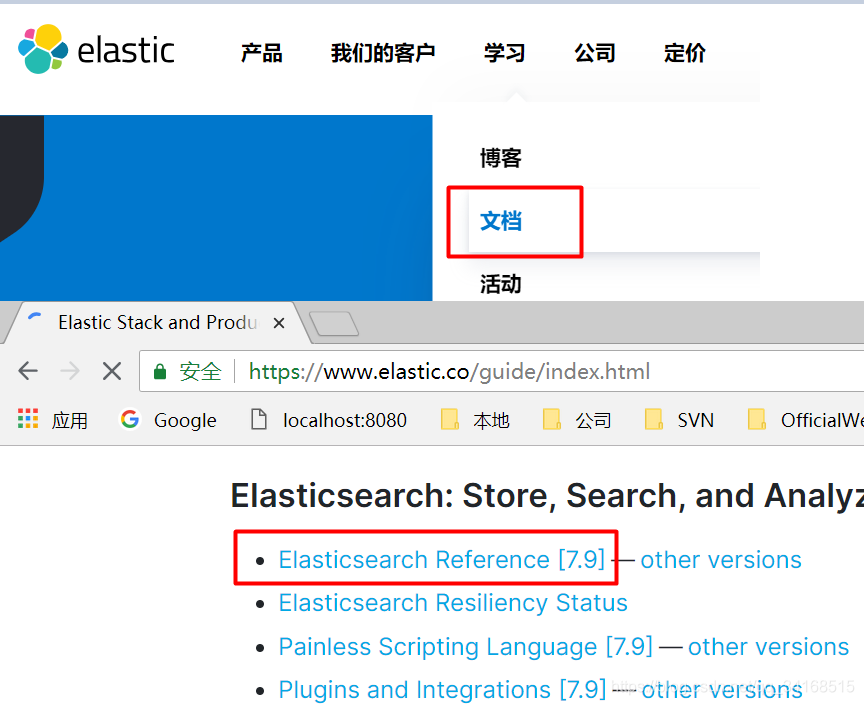The width and height of the screenshot is (864, 705).
Task: Click the green secure lock icon
Action: 160,372
